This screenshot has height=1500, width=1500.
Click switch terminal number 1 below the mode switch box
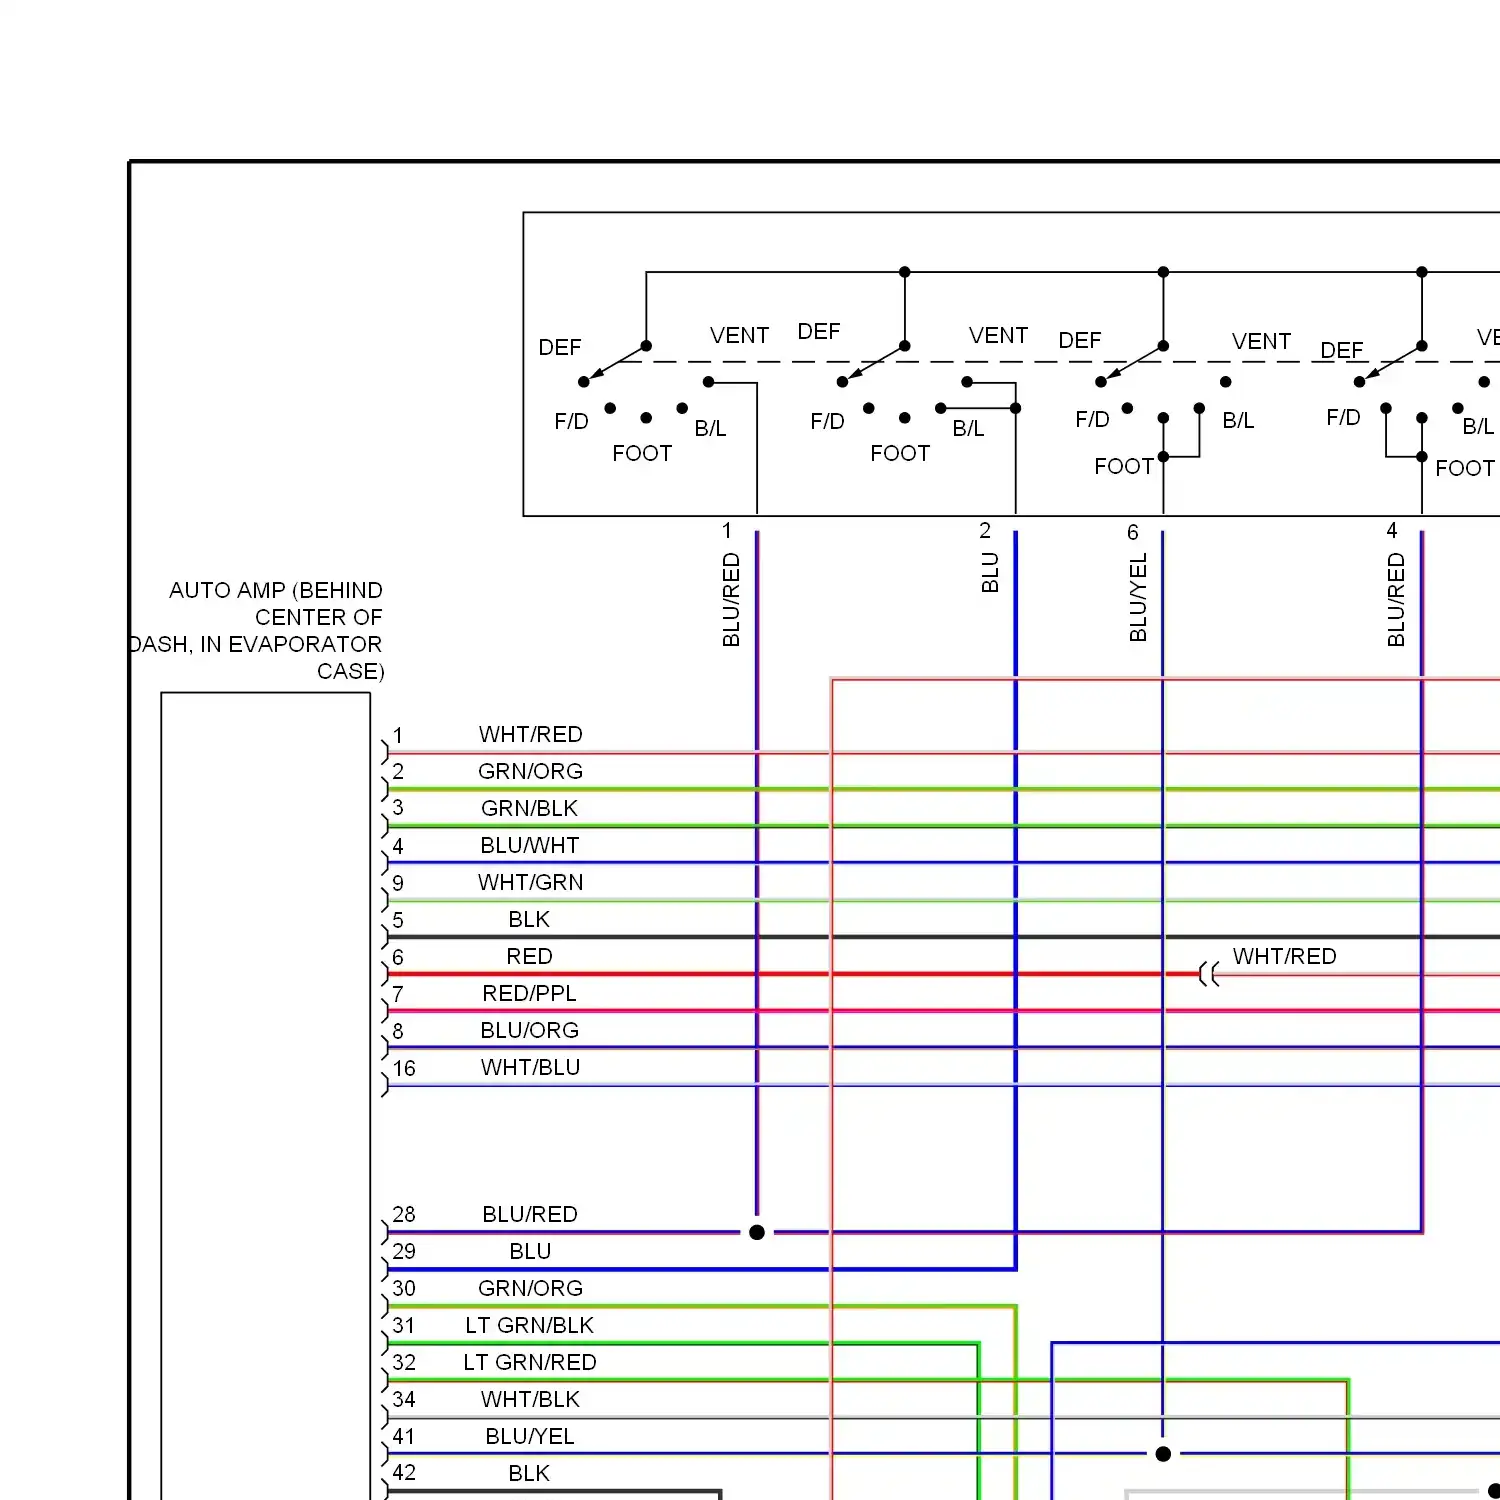727,531
